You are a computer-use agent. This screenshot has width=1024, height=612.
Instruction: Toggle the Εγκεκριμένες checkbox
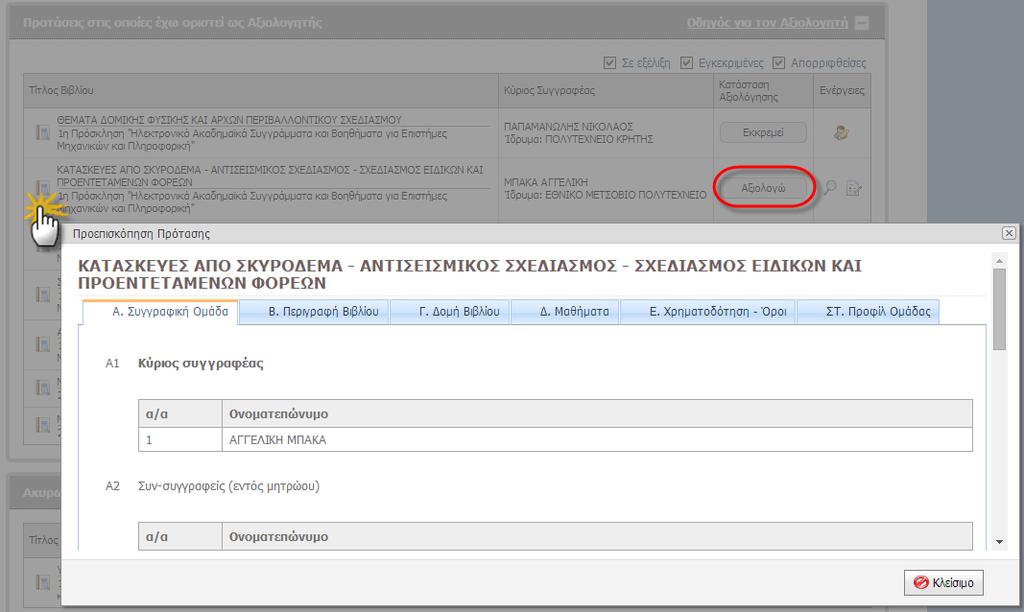click(x=686, y=63)
